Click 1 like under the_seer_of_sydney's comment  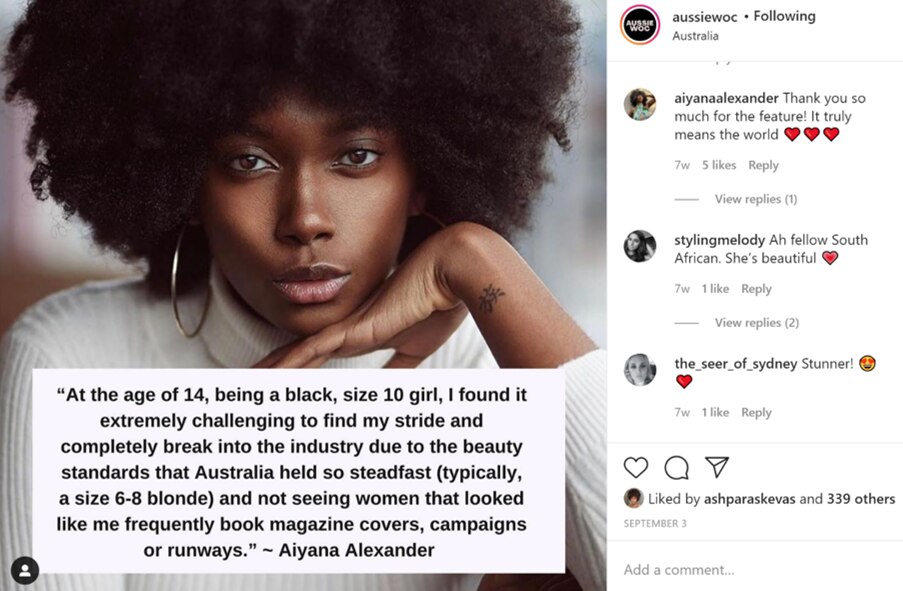pyautogui.click(x=715, y=412)
